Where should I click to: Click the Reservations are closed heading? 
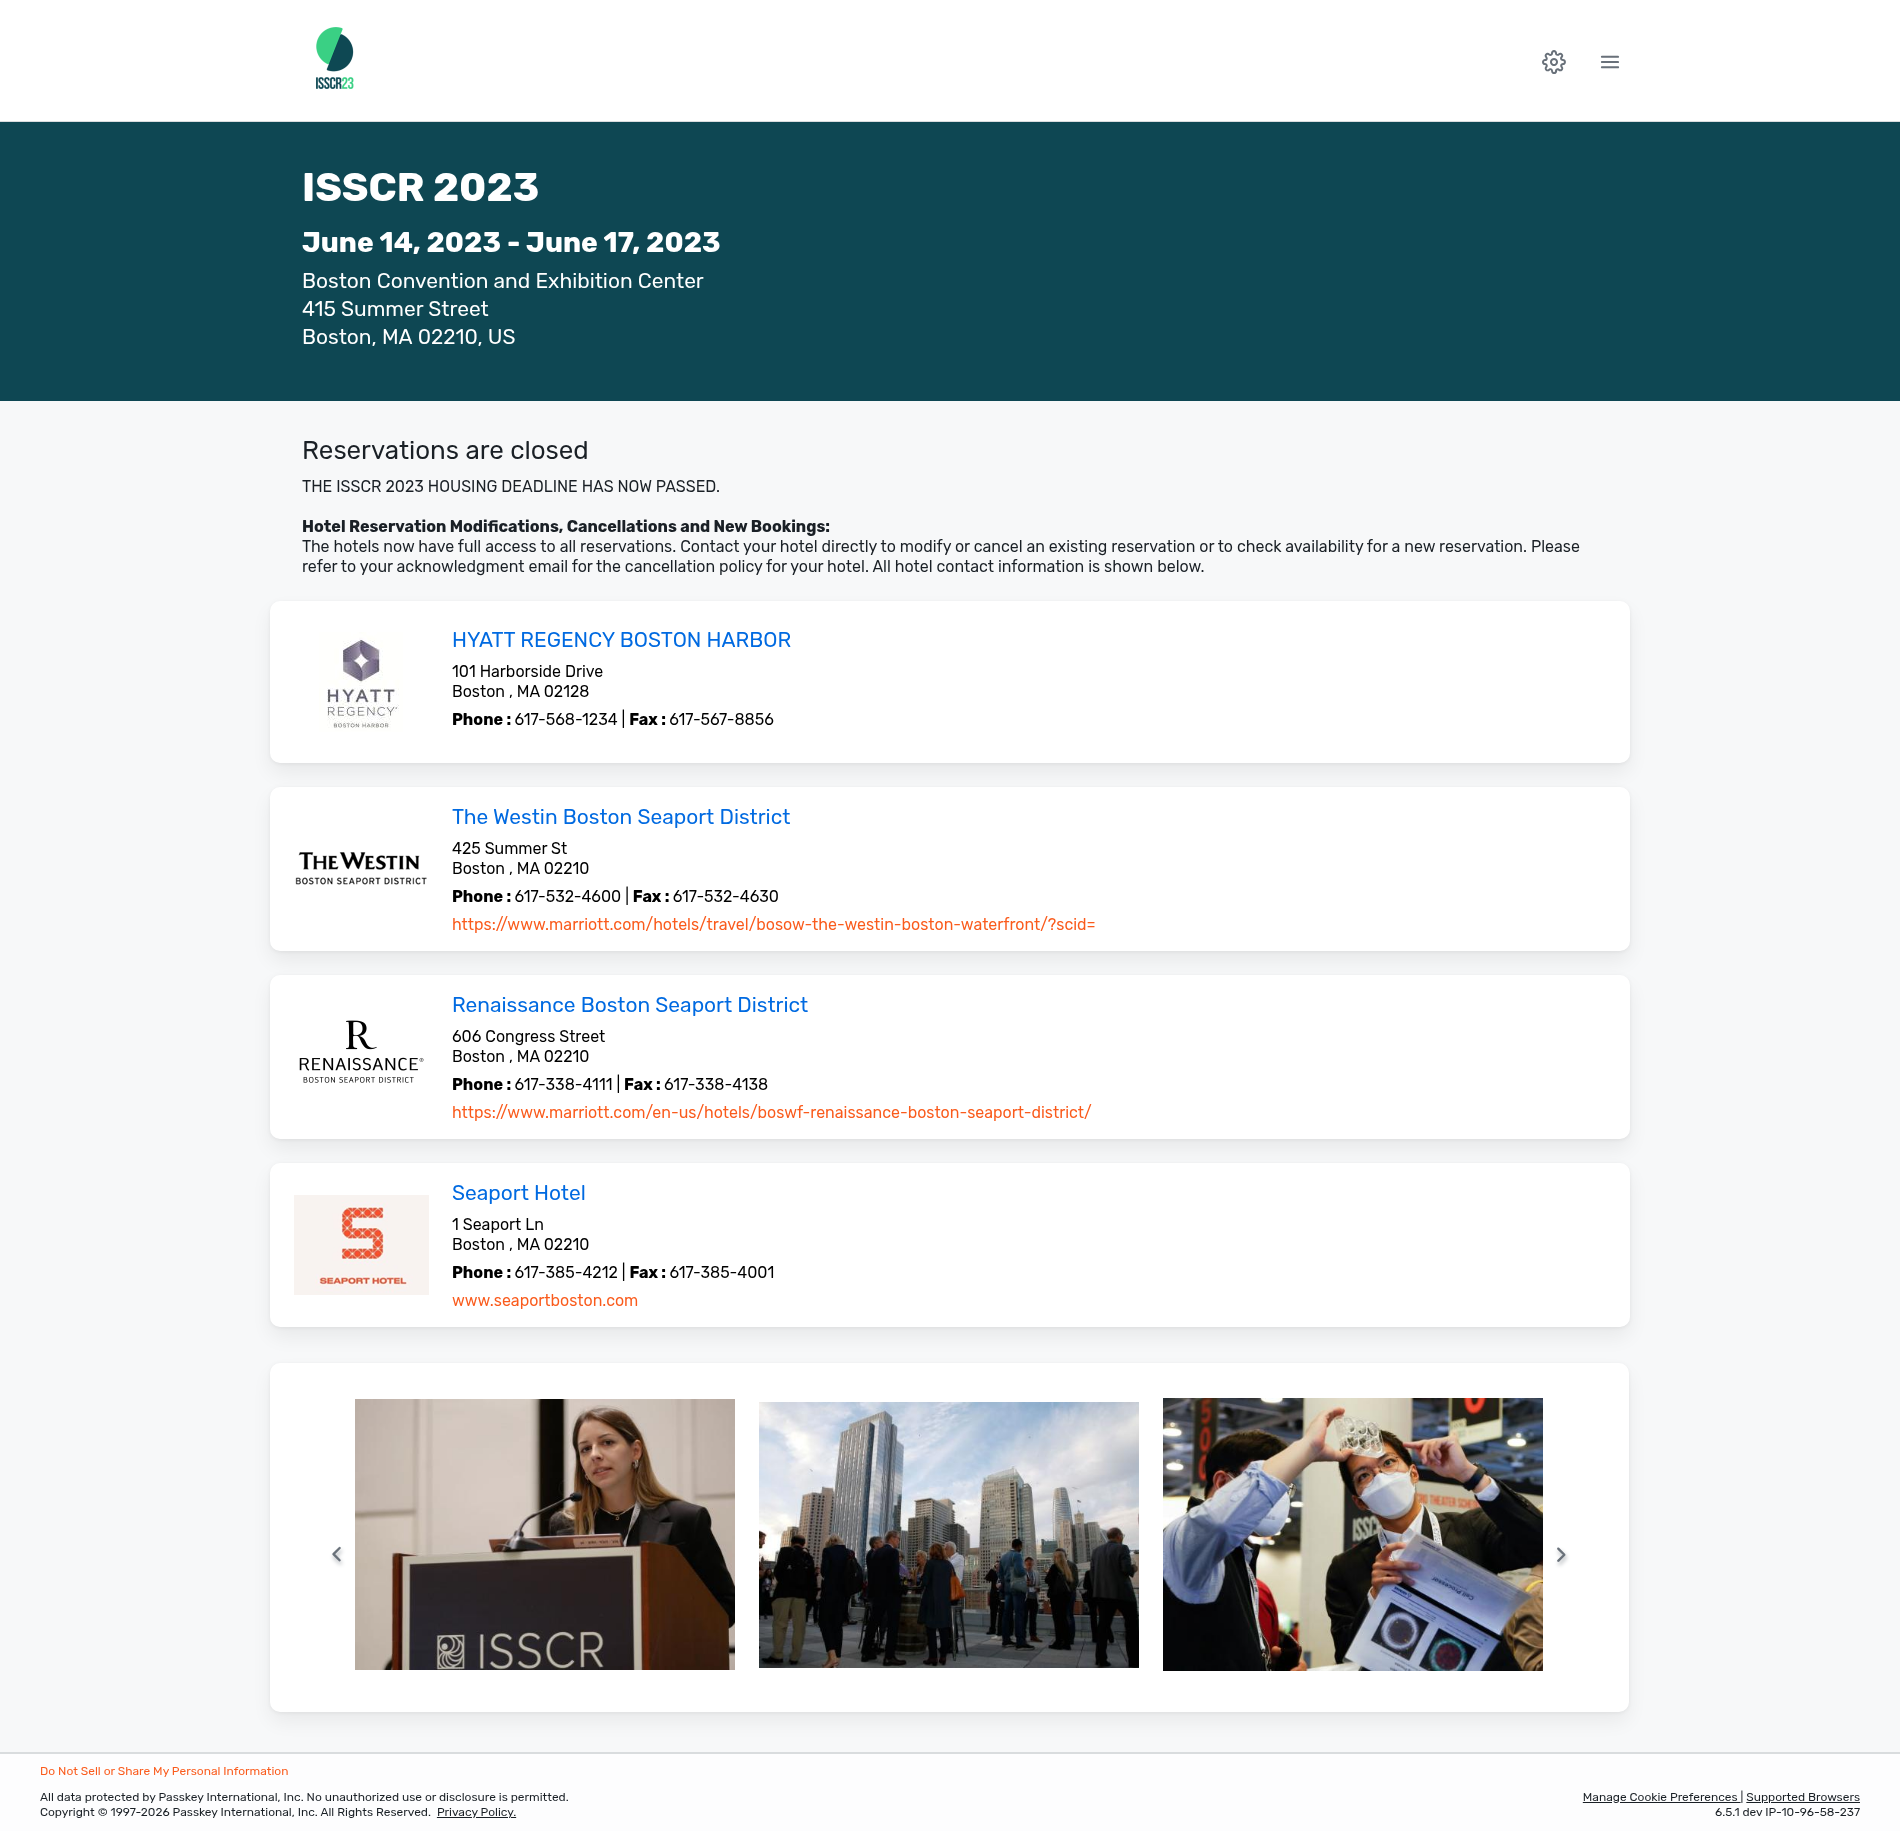point(445,450)
